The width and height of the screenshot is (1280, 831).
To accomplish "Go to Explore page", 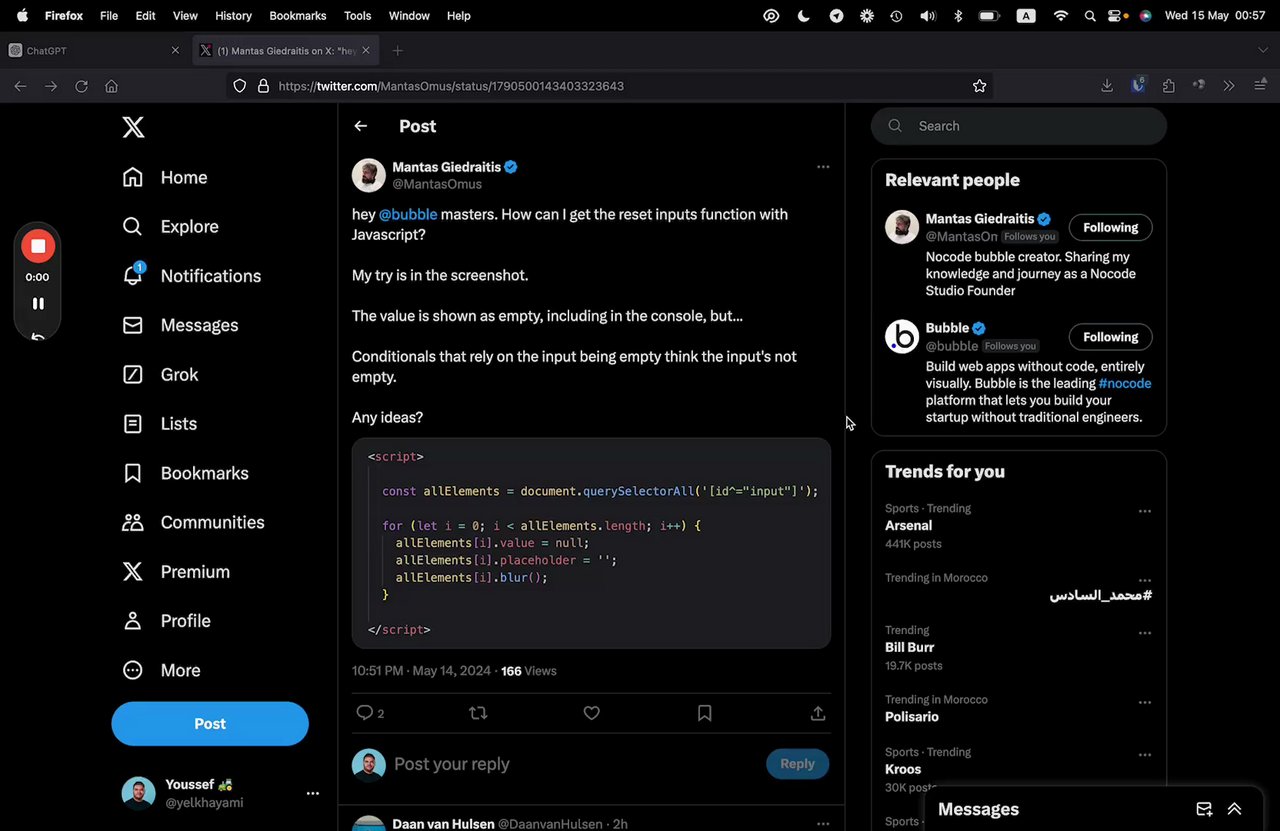I will pos(170,226).
